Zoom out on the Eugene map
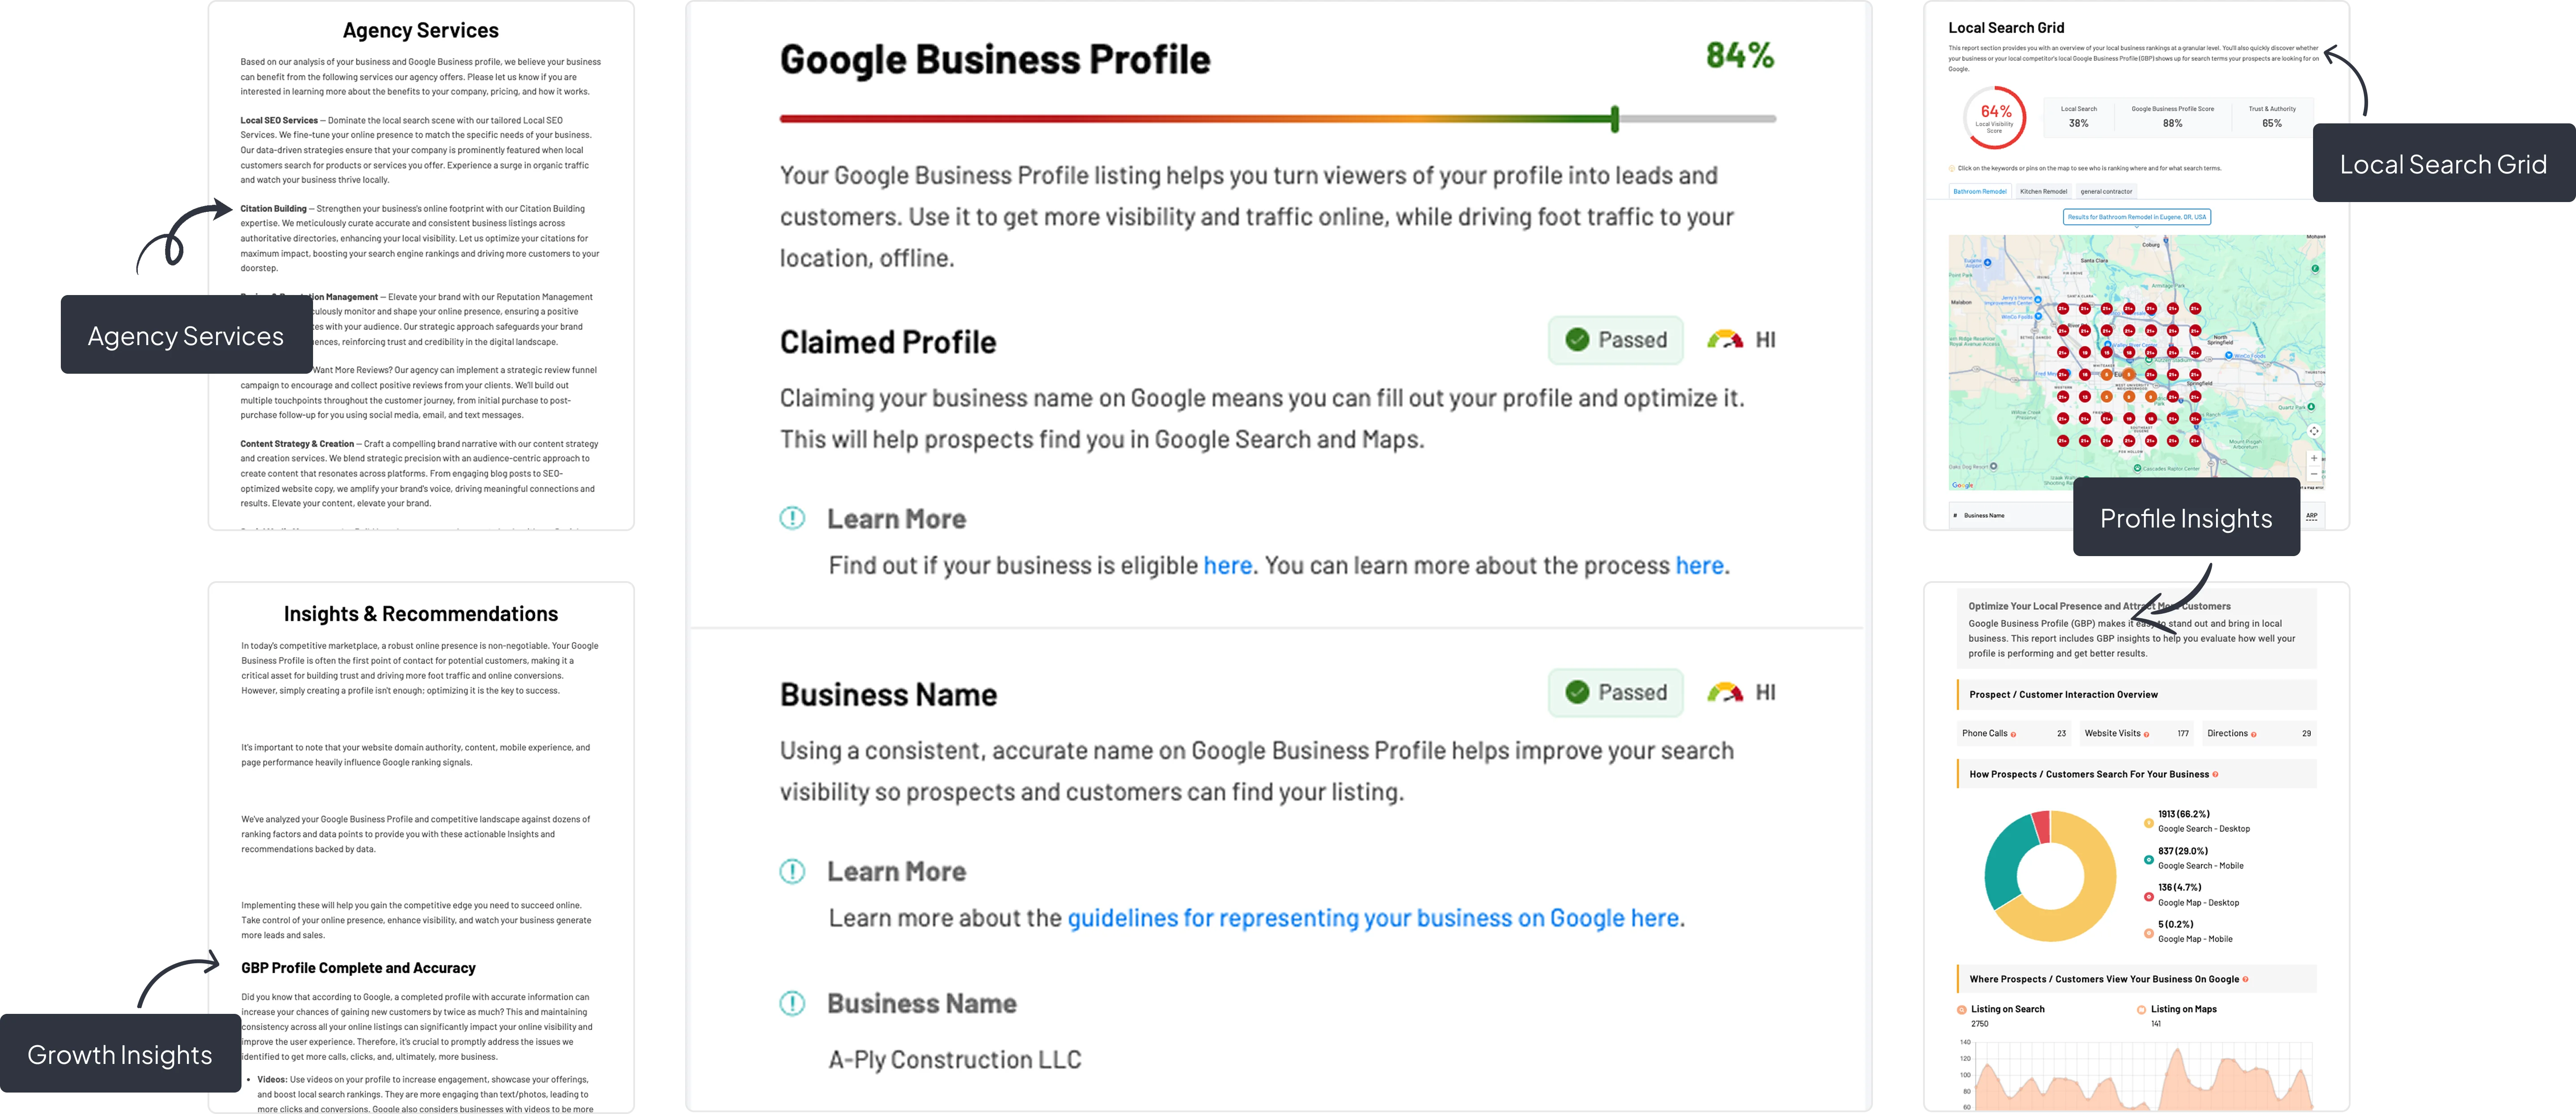2576x1114 pixels. point(2314,474)
